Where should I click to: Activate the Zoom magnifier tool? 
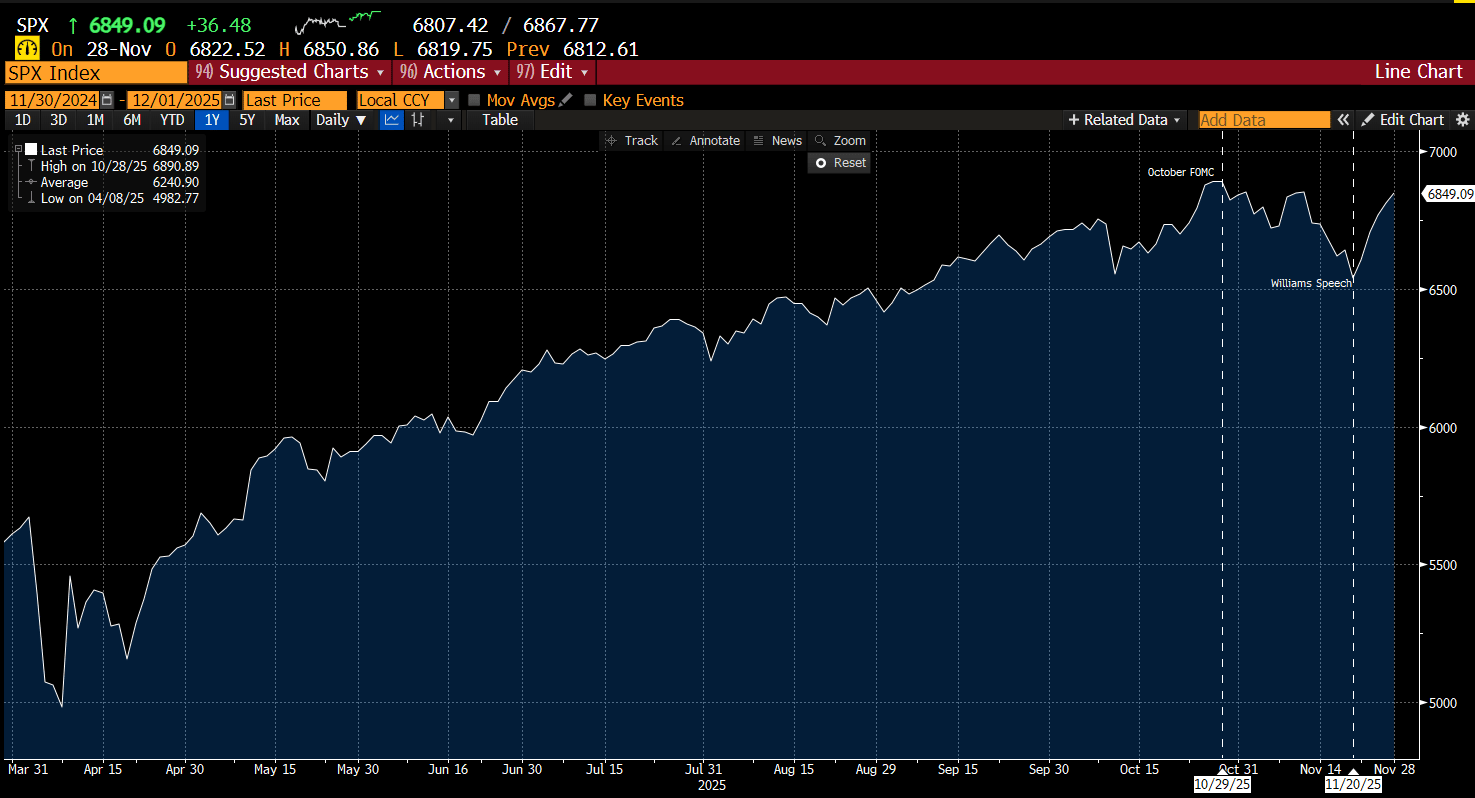pyautogui.click(x=840, y=141)
